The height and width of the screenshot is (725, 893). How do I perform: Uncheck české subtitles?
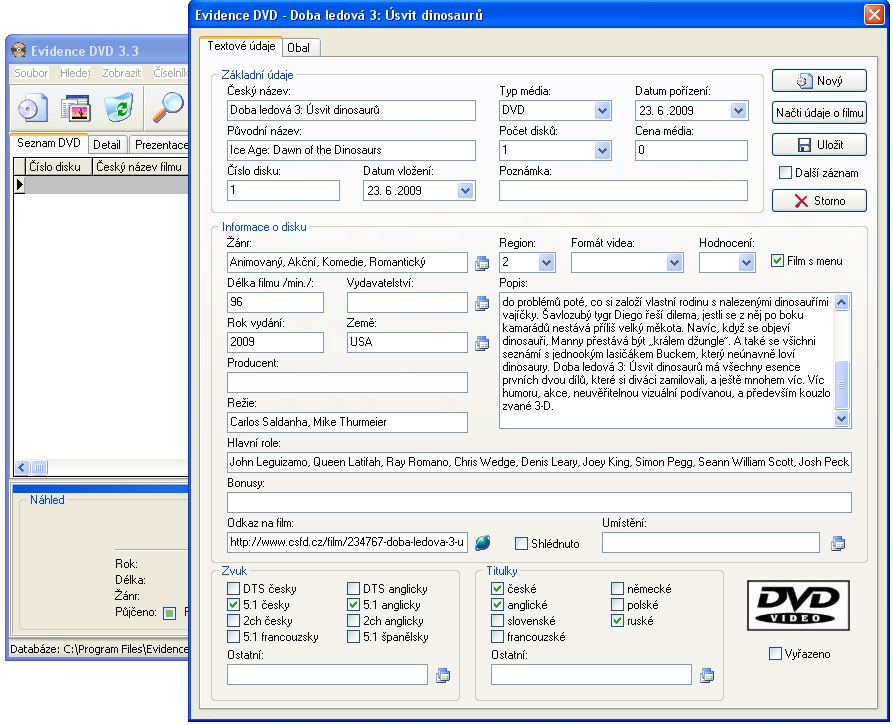coord(497,588)
